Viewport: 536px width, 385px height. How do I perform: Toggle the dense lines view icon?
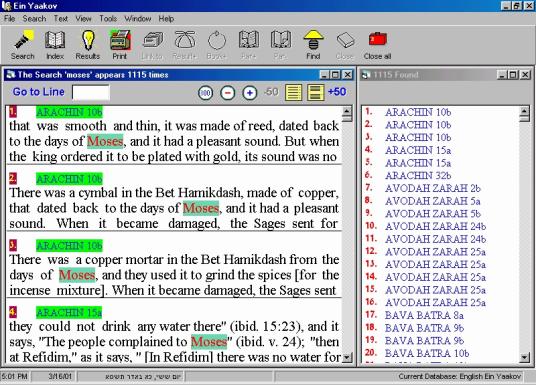(x=294, y=92)
